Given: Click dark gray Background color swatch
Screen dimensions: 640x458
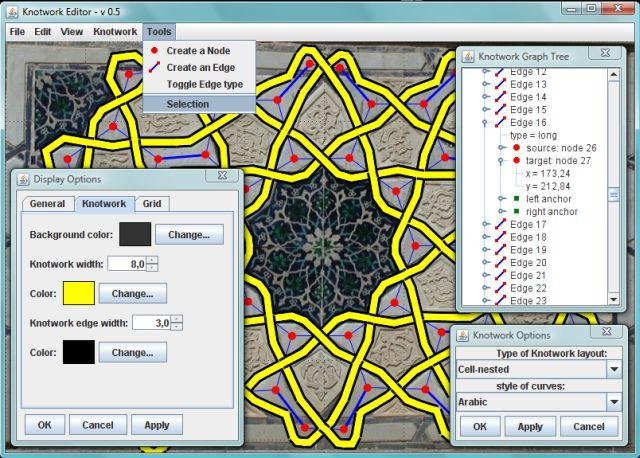Looking at the screenshot, I should click(135, 234).
